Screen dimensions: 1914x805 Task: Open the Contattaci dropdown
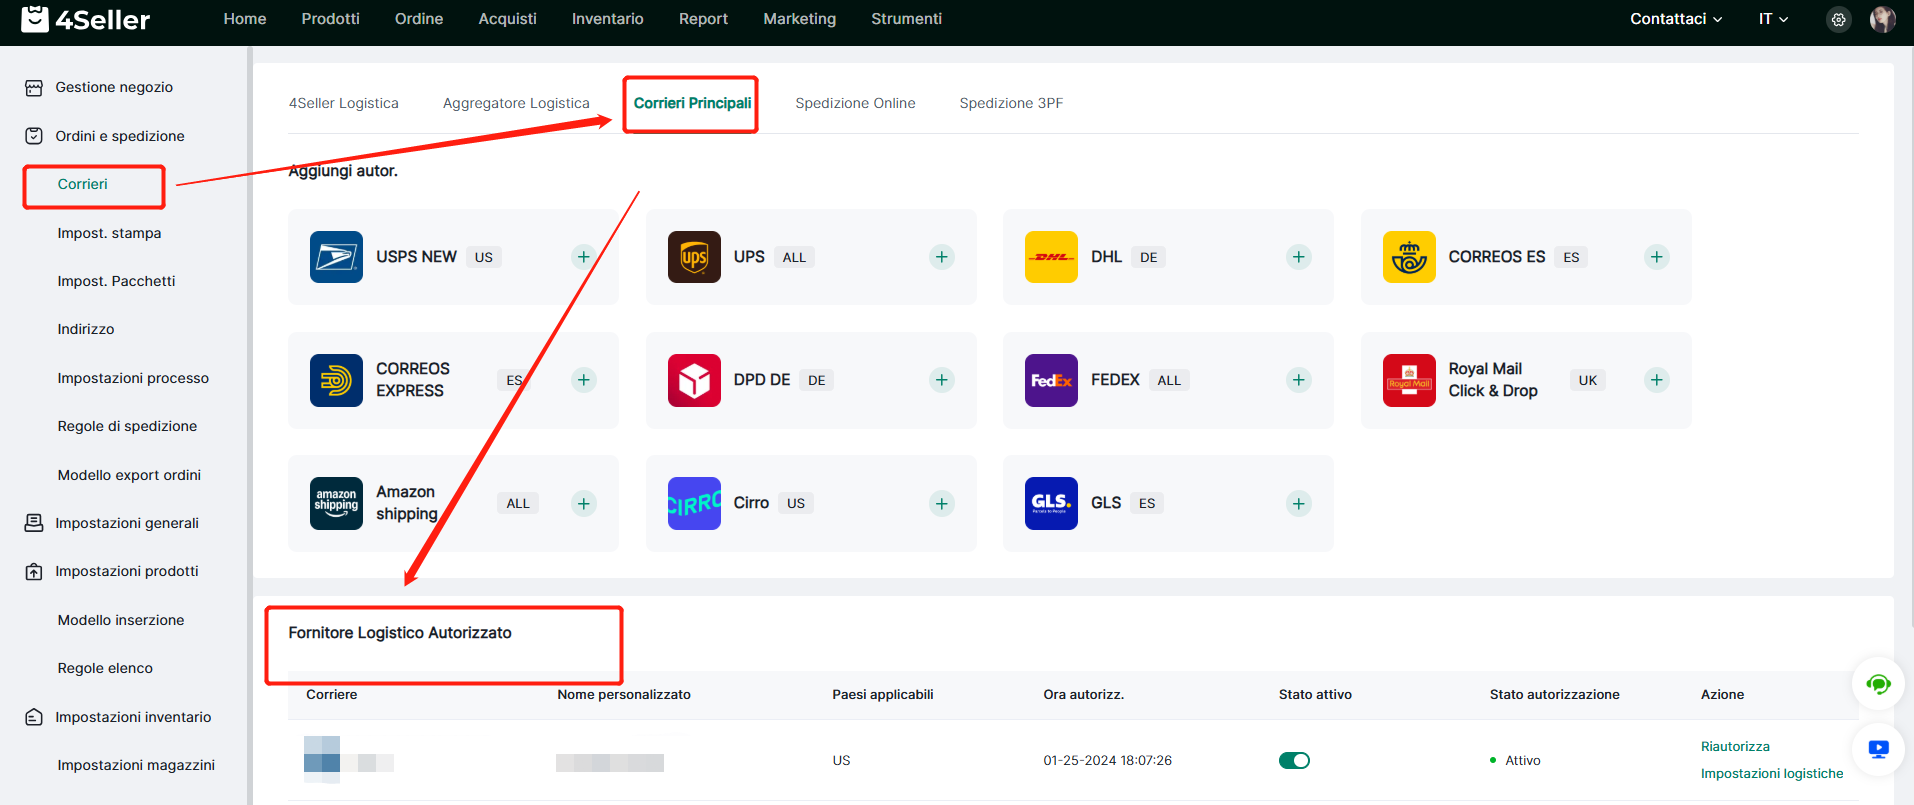pos(1676,19)
